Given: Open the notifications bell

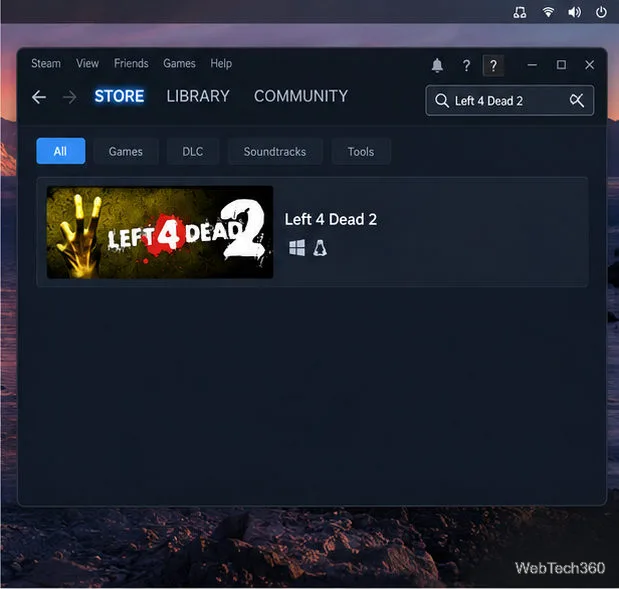Looking at the screenshot, I should (437, 65).
